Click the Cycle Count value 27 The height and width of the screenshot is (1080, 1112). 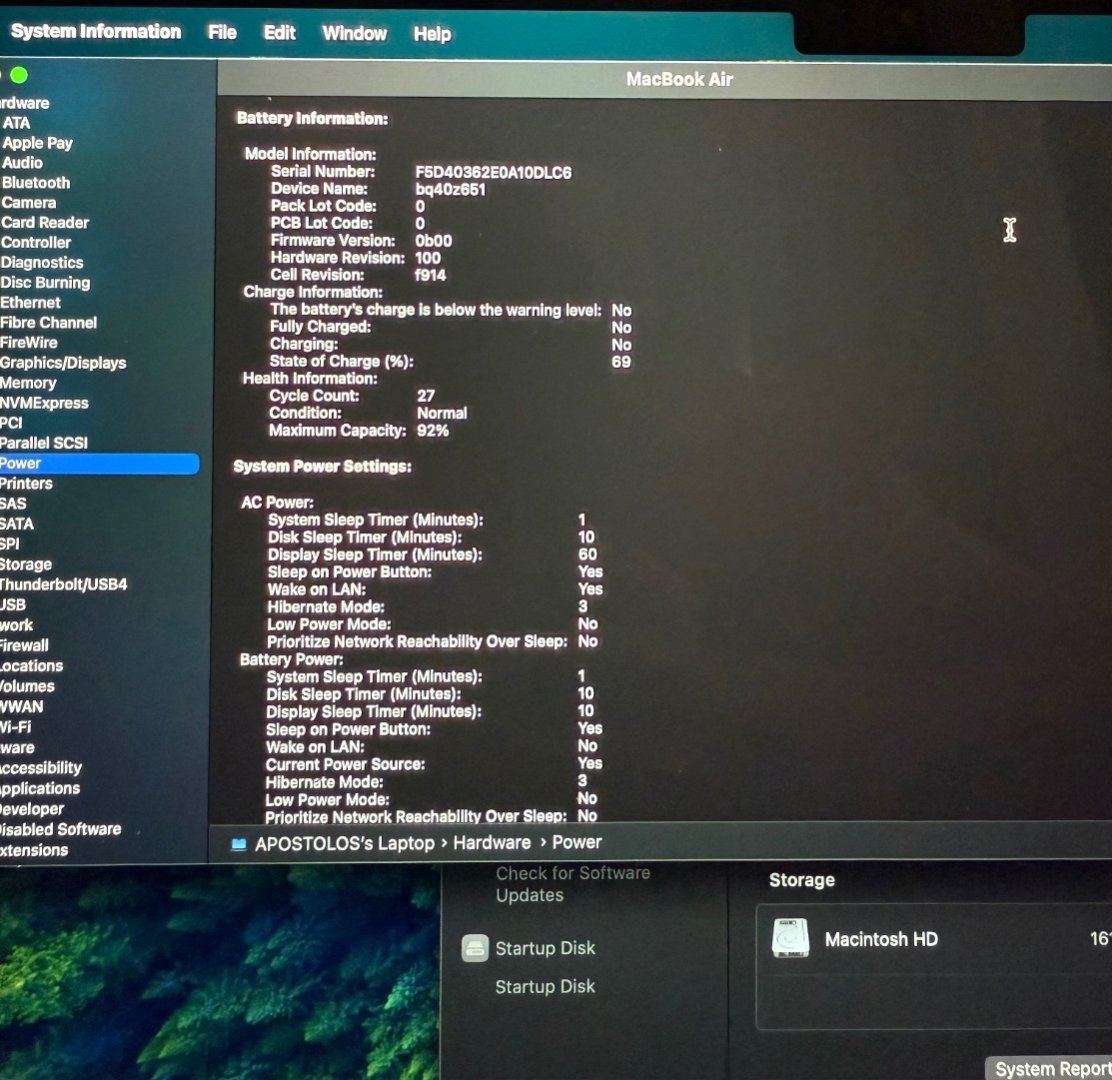426,396
